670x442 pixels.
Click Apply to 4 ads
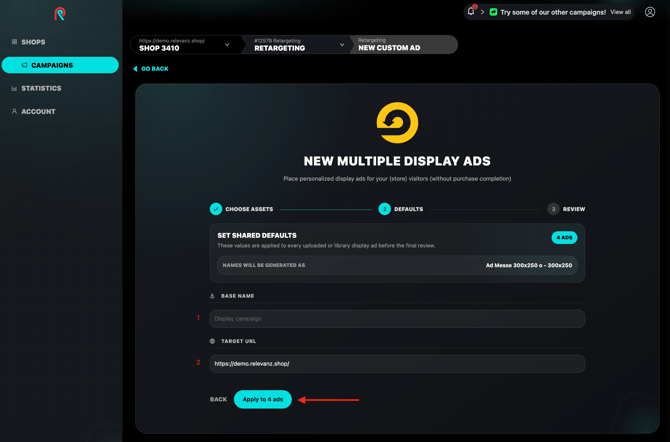(263, 399)
